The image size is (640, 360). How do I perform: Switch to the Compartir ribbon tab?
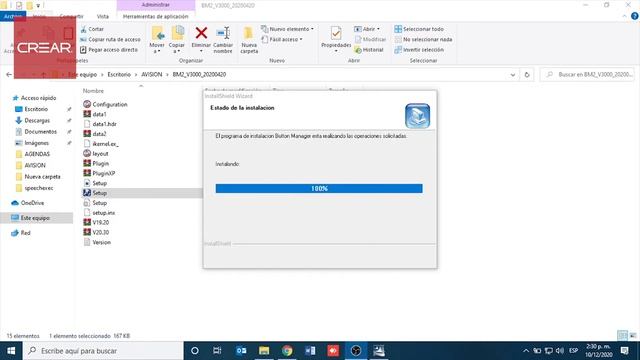coord(71,16)
